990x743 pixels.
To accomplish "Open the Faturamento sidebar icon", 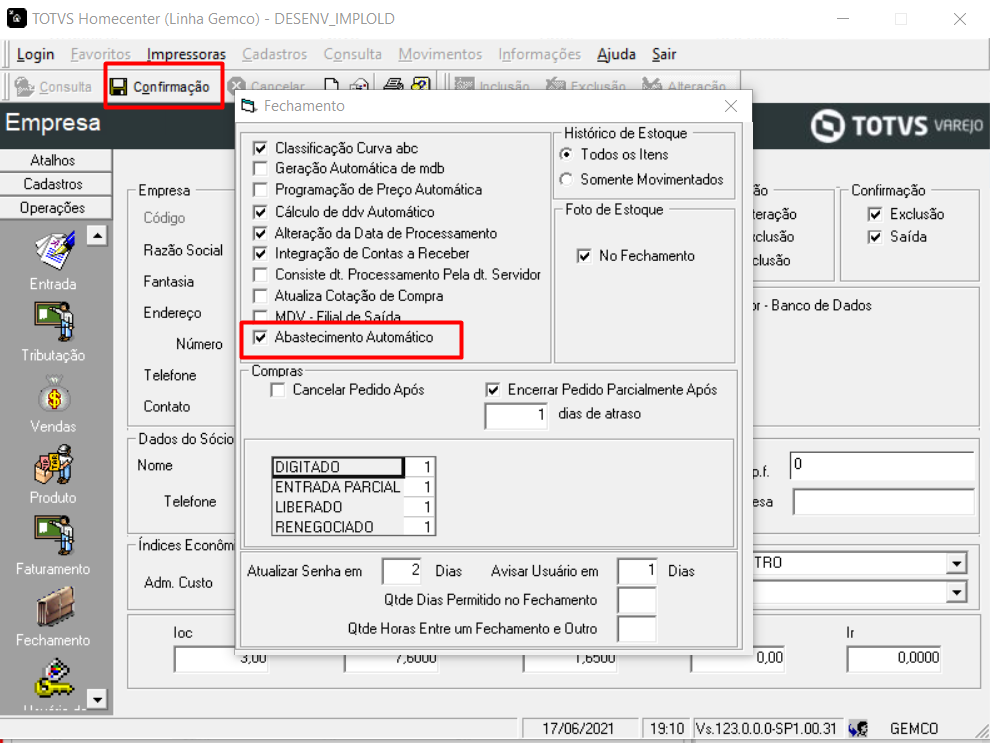I will [x=54, y=536].
